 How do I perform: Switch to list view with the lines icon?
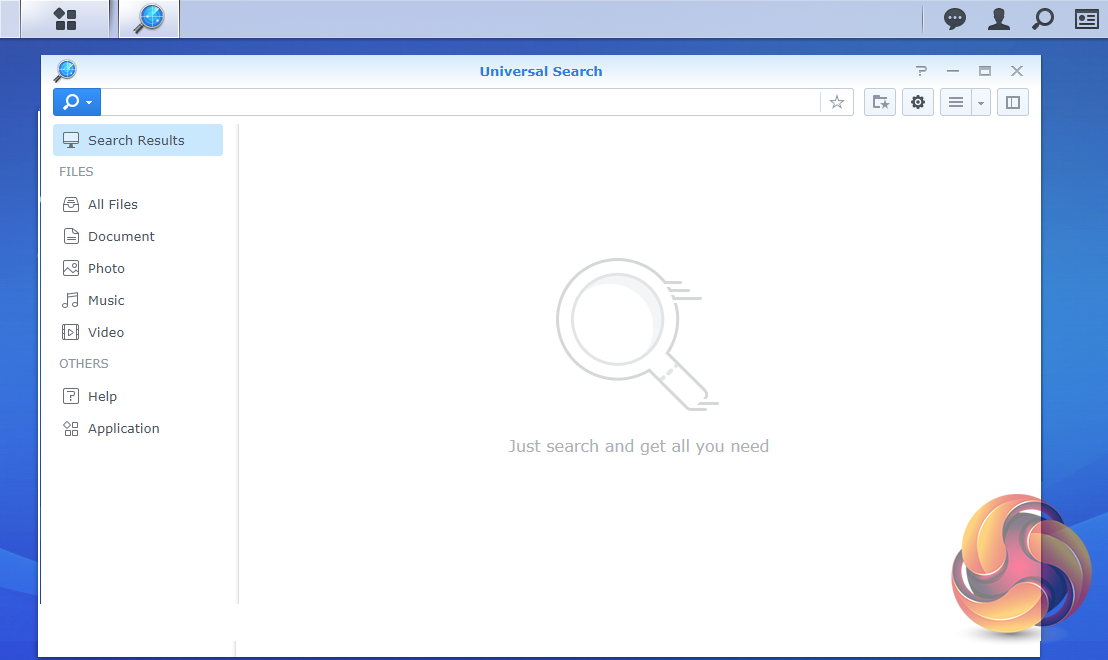956,102
